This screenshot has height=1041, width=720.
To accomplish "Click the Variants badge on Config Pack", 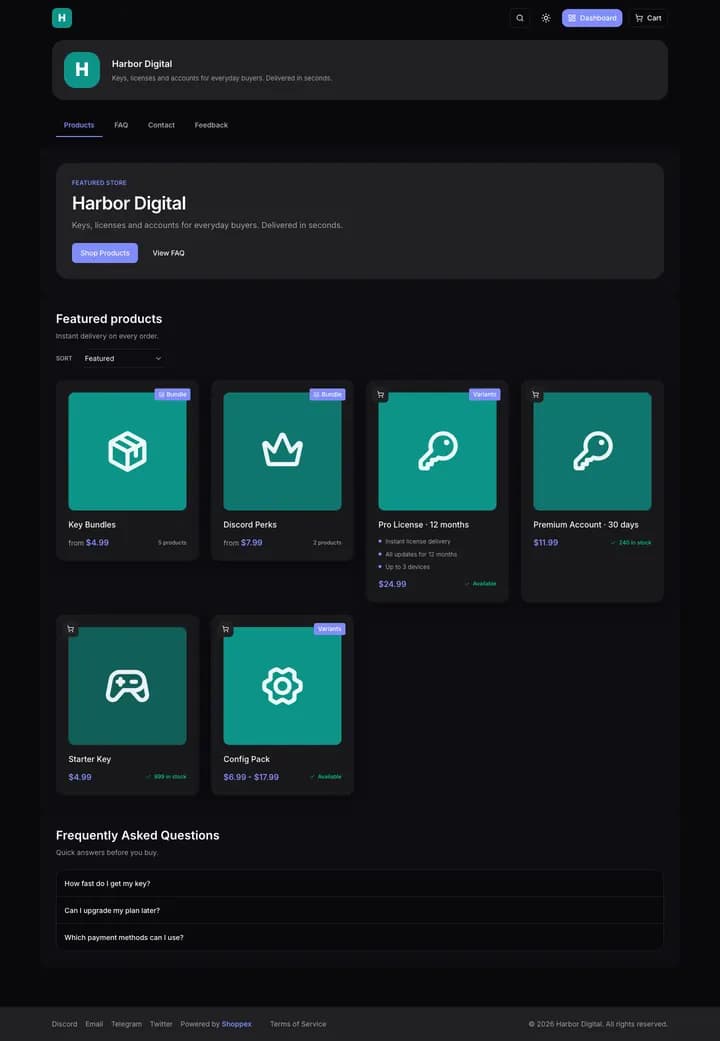I will click(x=329, y=629).
